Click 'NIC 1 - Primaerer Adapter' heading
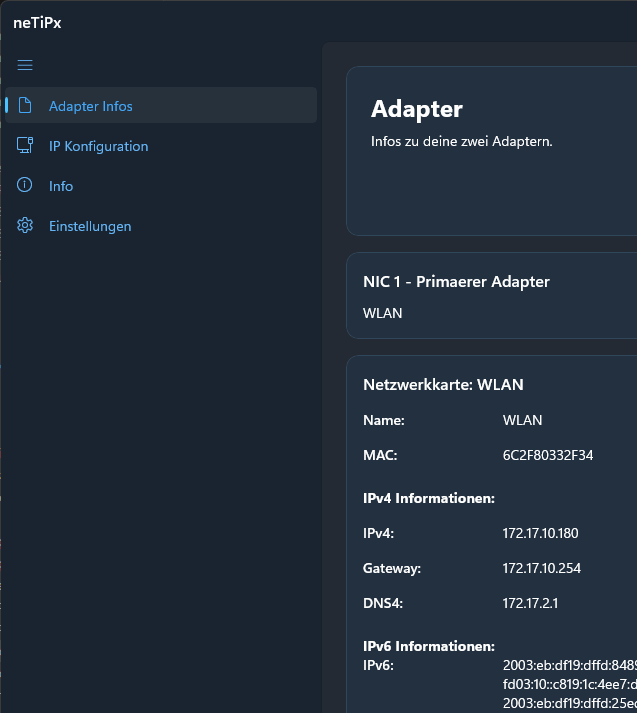 point(456,282)
